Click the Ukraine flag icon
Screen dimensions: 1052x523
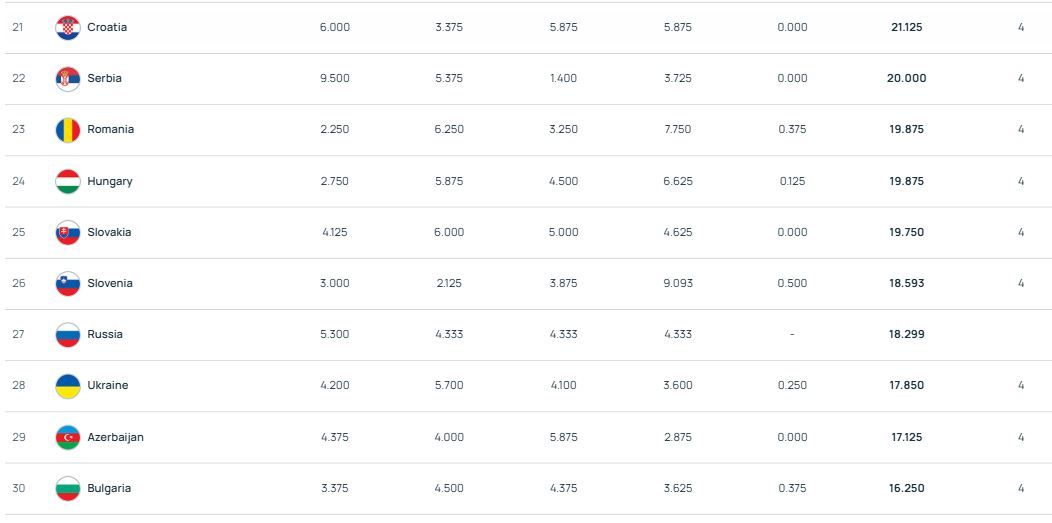coord(67,386)
